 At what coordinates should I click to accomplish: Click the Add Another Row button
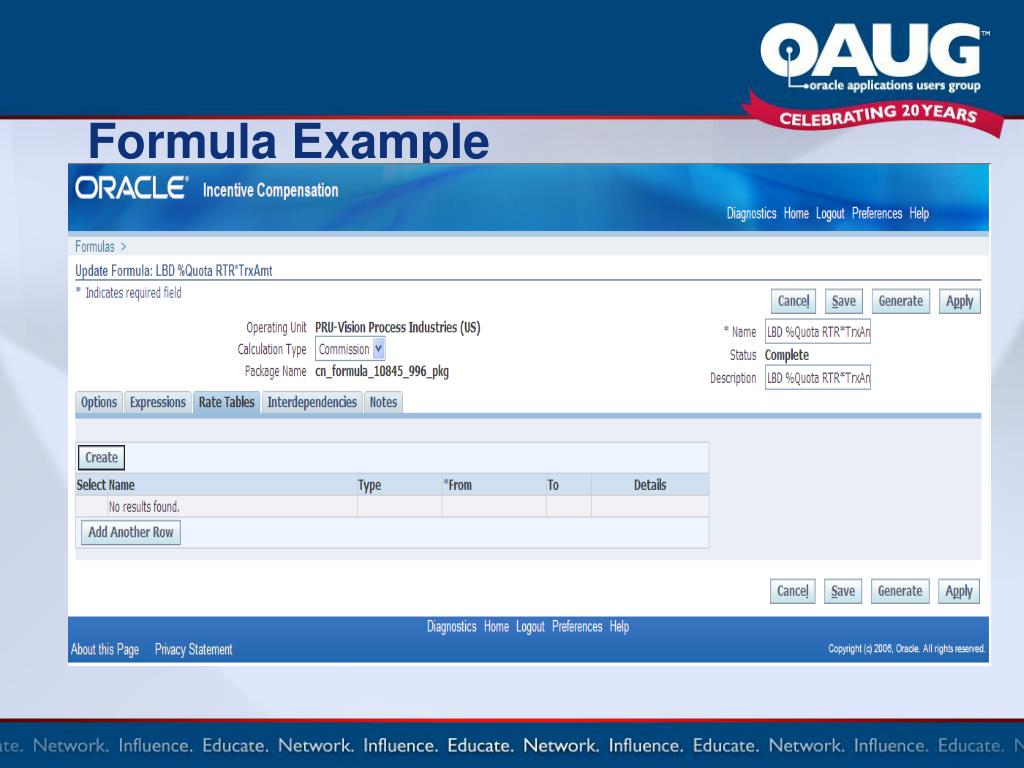point(131,532)
